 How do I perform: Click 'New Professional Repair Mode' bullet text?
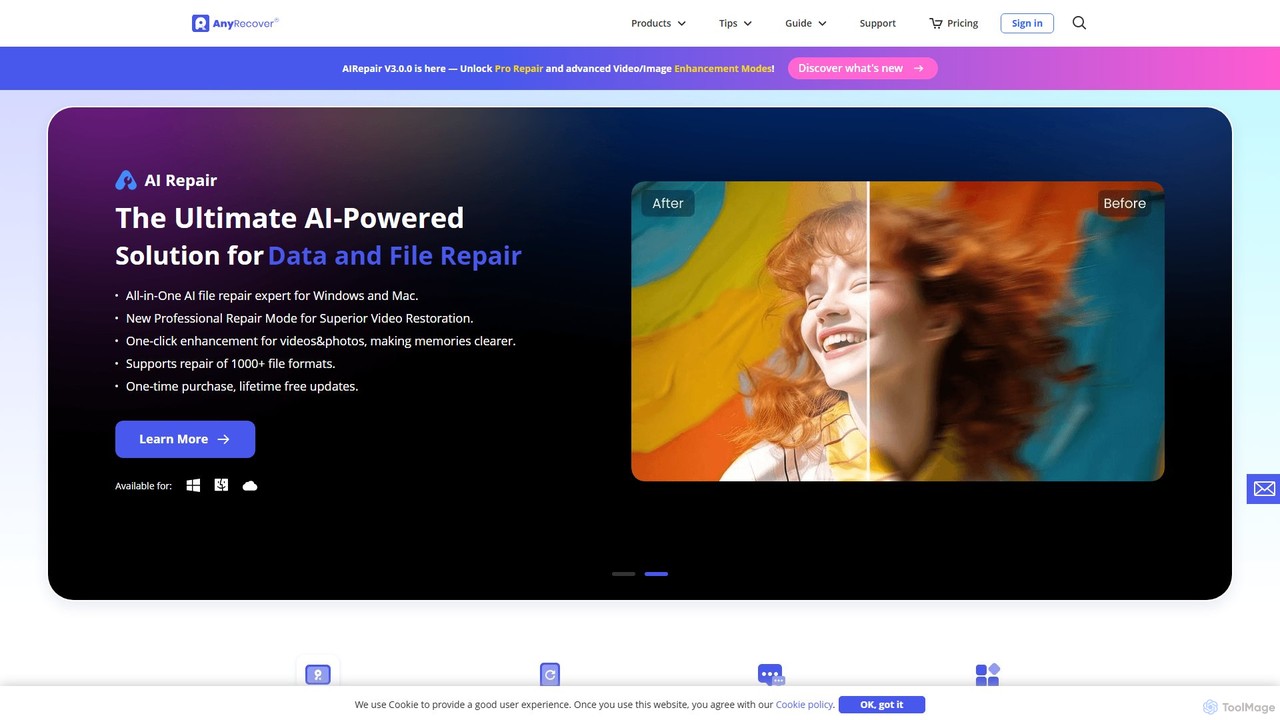point(299,318)
